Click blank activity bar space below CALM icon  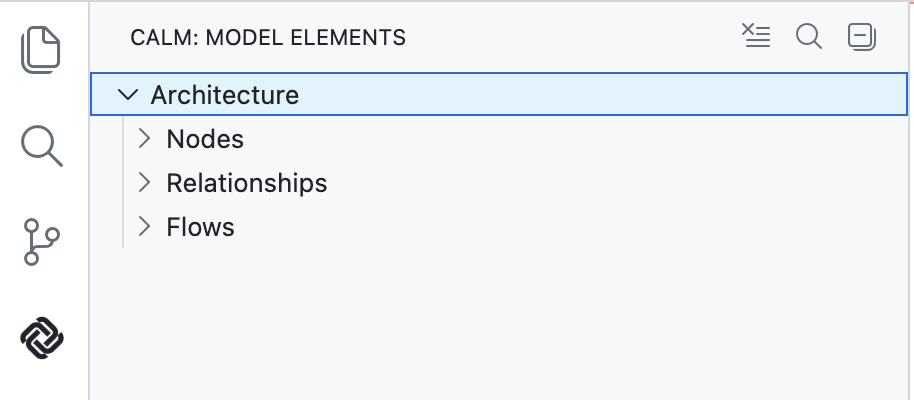click(x=42, y=385)
